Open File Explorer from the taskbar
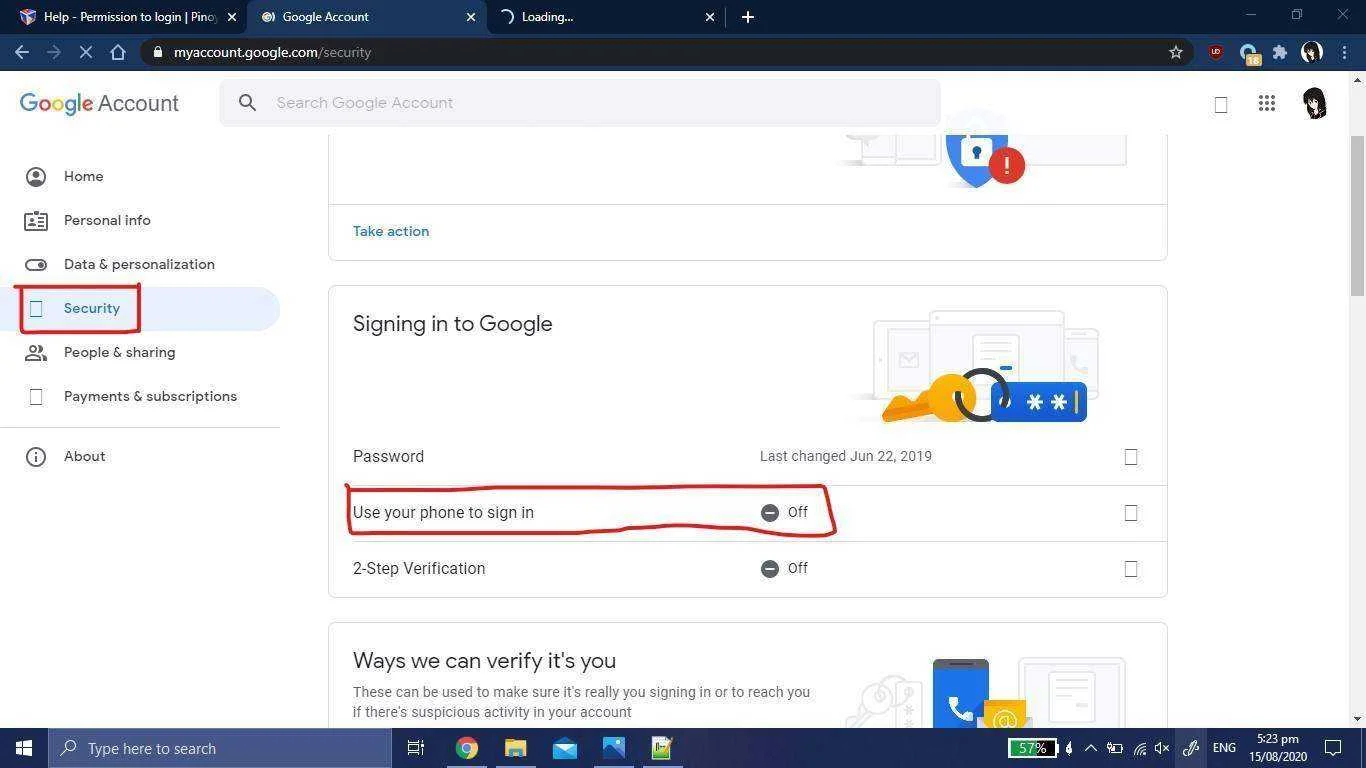This screenshot has height=768, width=1366. pyautogui.click(x=515, y=748)
